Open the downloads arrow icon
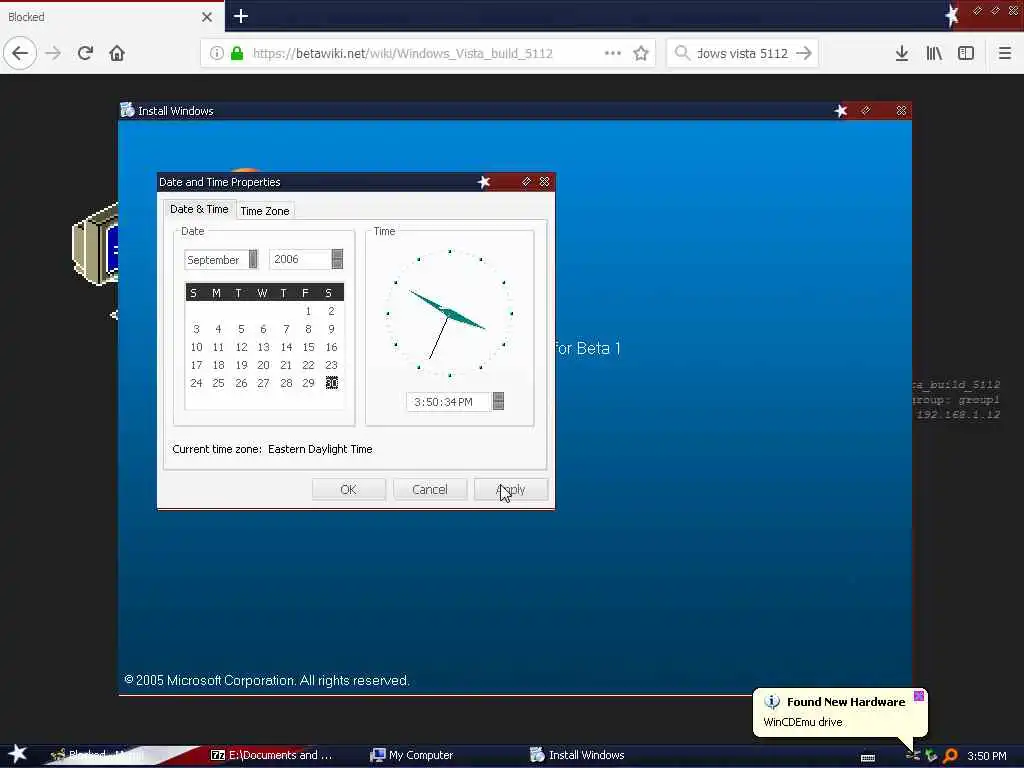The width and height of the screenshot is (1024, 768). [902, 53]
